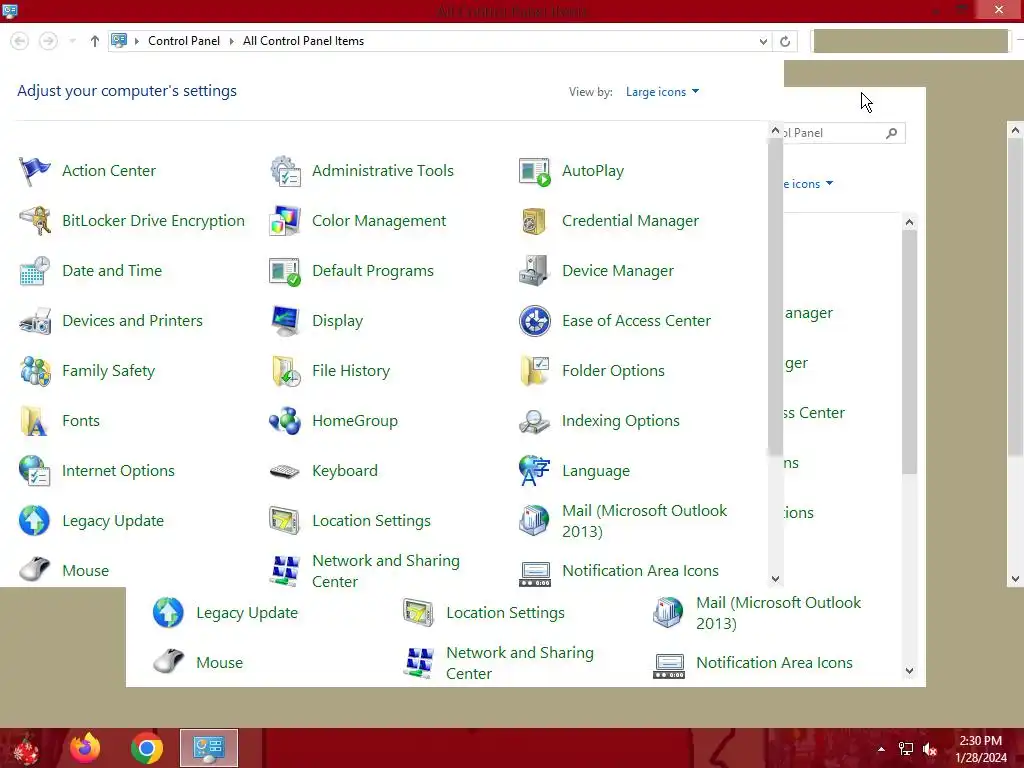
Task: Open the Date and Time calendar icon
Action: point(35,271)
